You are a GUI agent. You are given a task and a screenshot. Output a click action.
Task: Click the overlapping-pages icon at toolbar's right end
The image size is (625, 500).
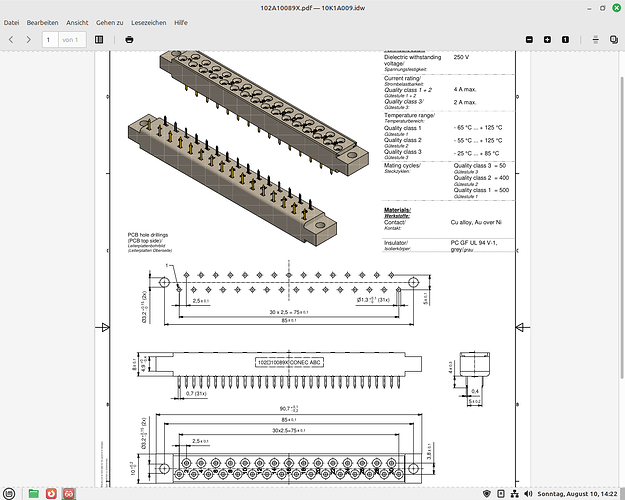point(614,39)
